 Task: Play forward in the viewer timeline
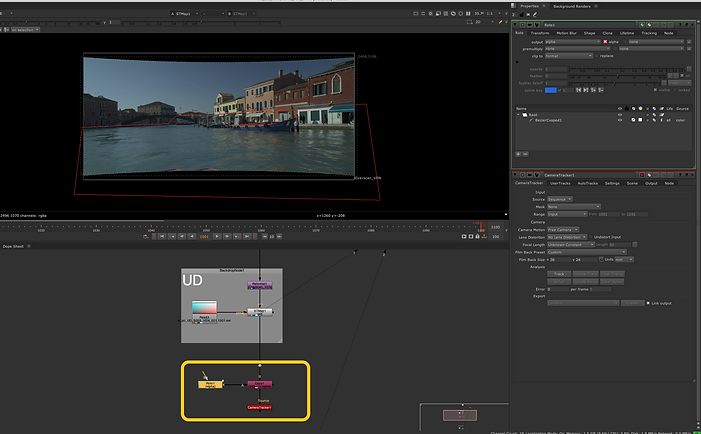click(217, 236)
